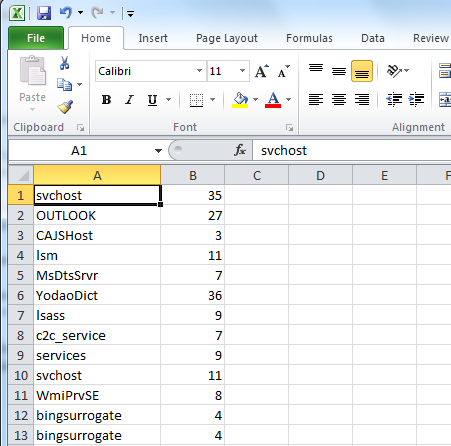Open the font color palette dropdown
Screen dimensions: 451x446
pos(289,100)
